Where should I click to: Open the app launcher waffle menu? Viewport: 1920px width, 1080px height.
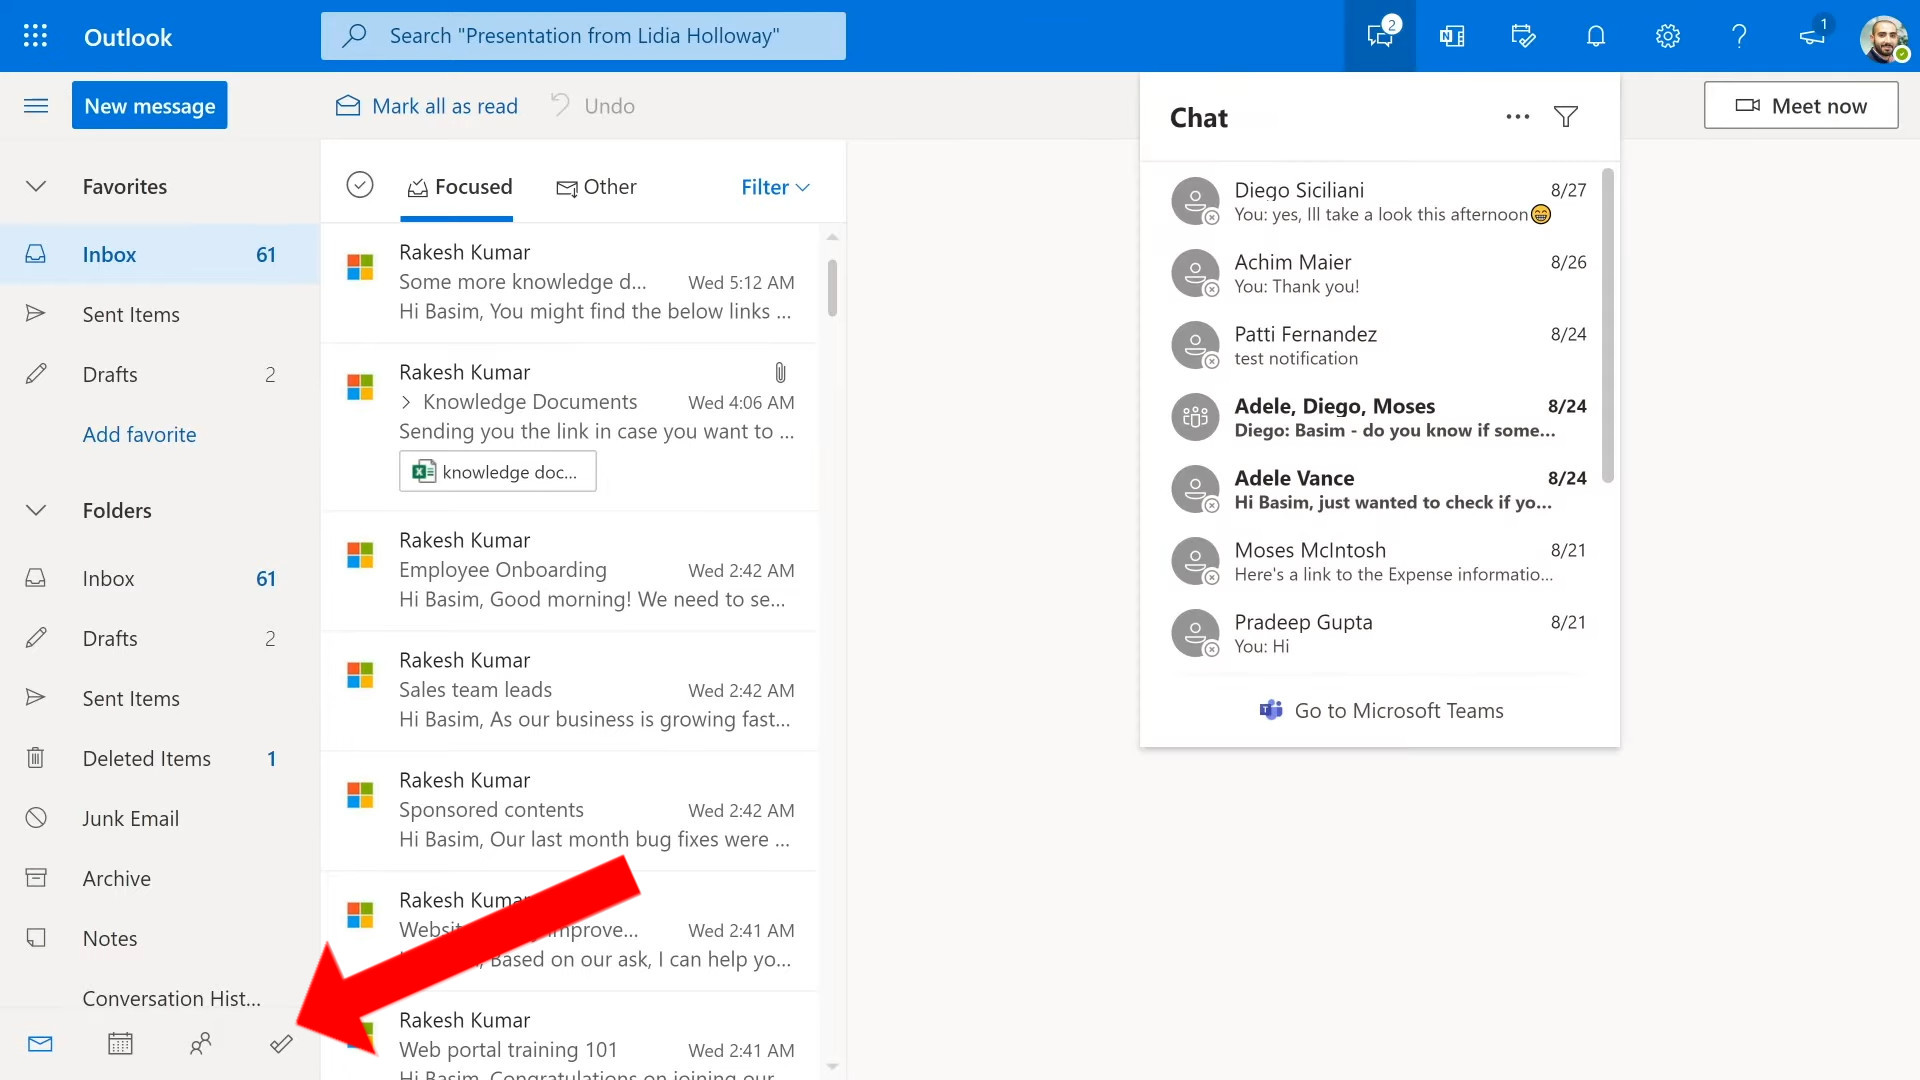(34, 35)
